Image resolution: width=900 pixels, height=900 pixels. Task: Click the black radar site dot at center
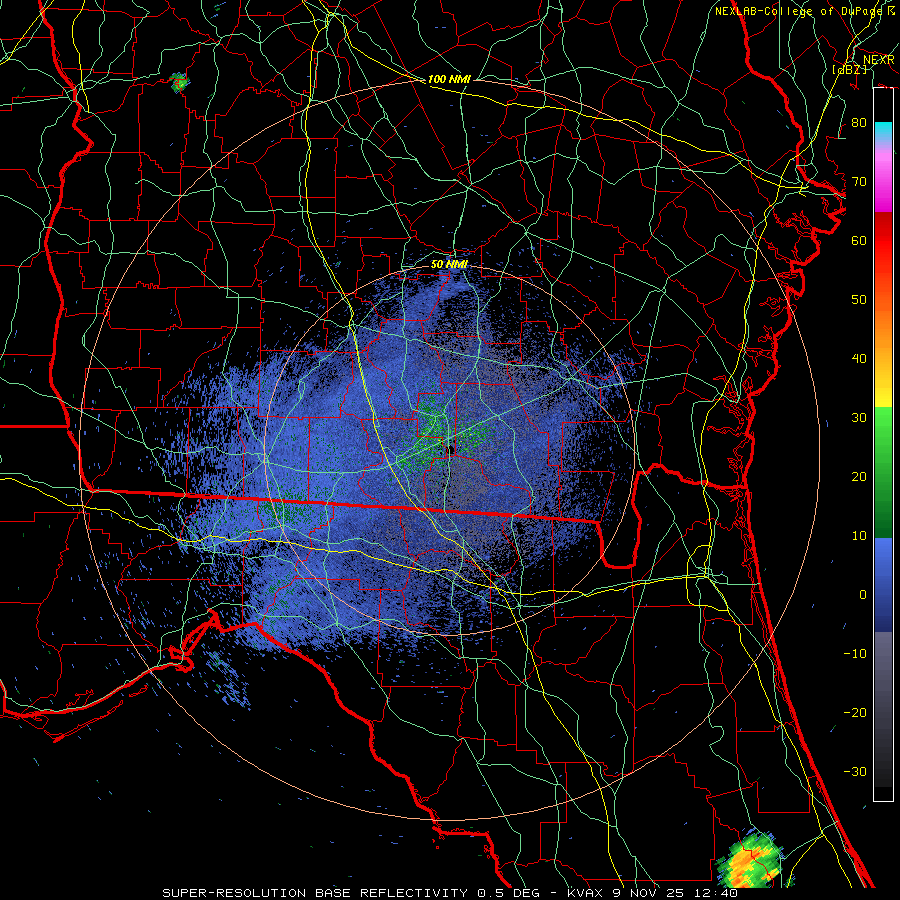(x=451, y=450)
